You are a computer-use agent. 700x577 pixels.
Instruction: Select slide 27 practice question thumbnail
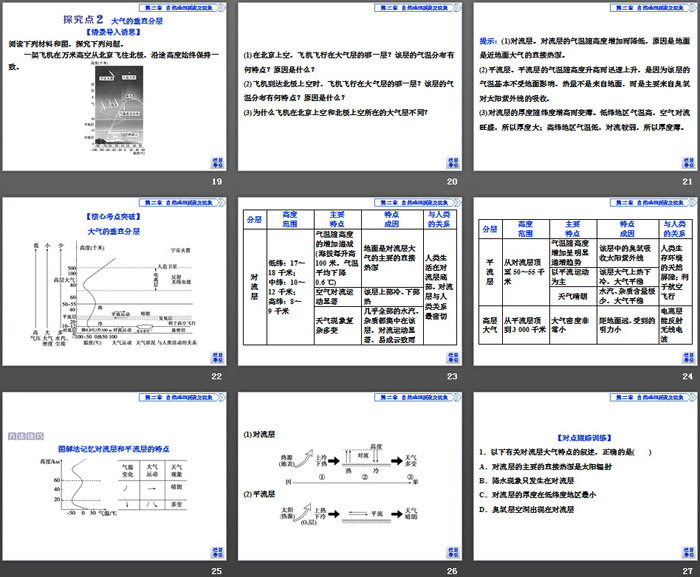[585, 476]
